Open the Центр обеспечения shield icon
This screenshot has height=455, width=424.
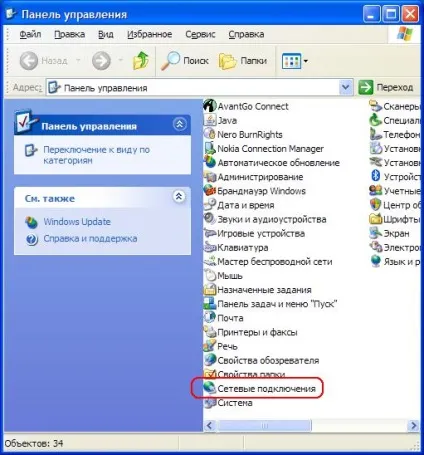(376, 205)
